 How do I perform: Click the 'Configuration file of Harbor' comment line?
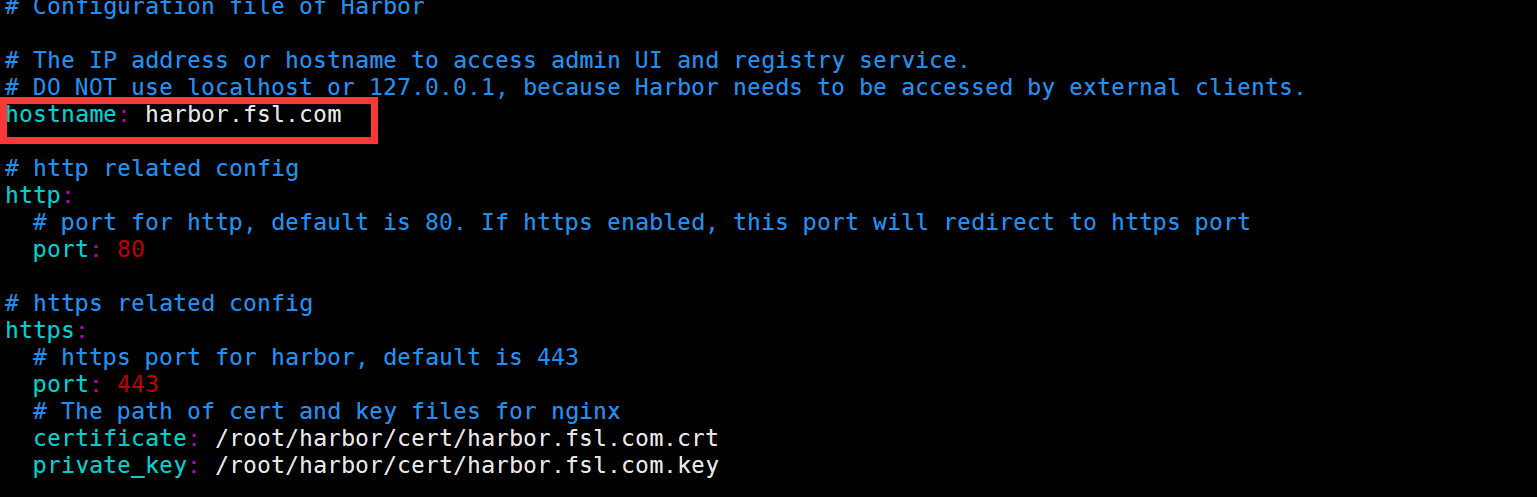215,8
